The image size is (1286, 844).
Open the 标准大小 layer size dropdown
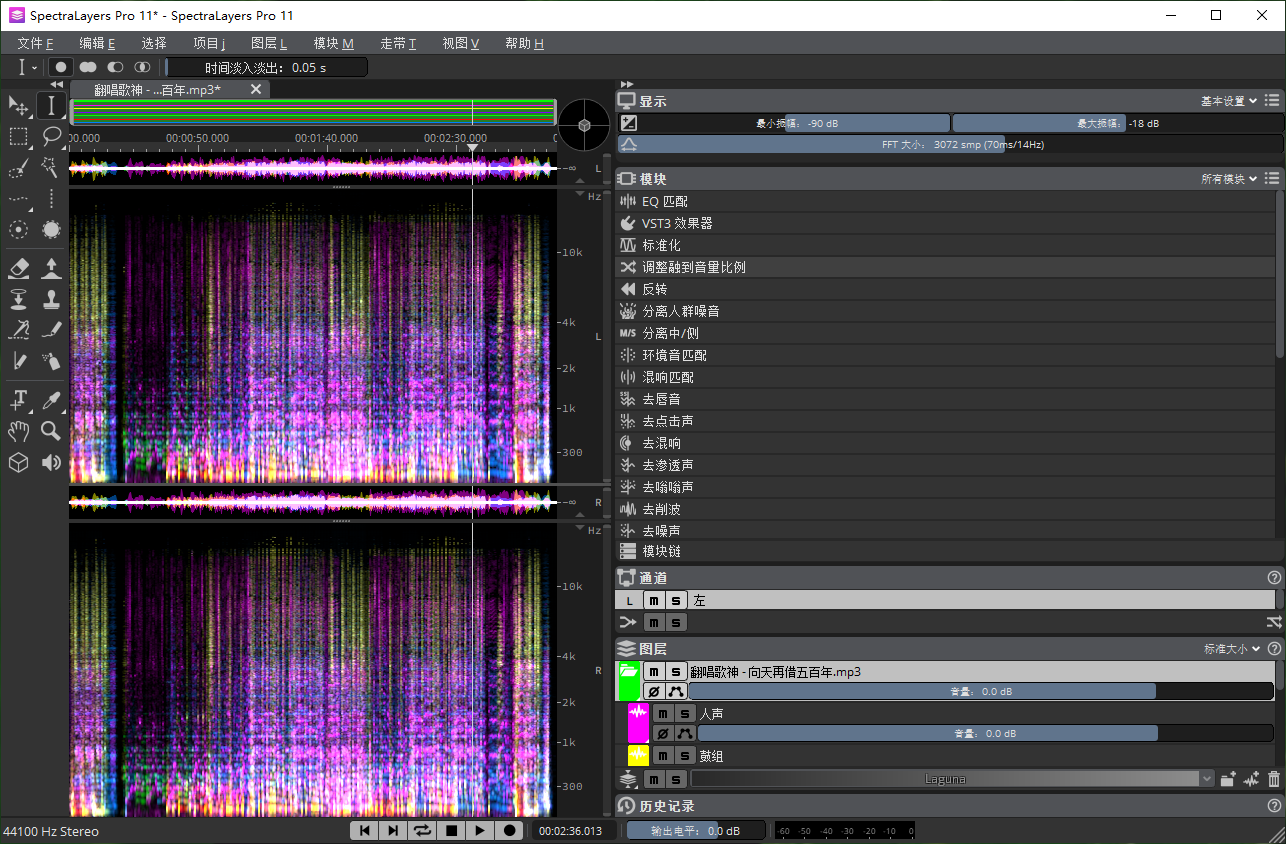[x=1232, y=649]
